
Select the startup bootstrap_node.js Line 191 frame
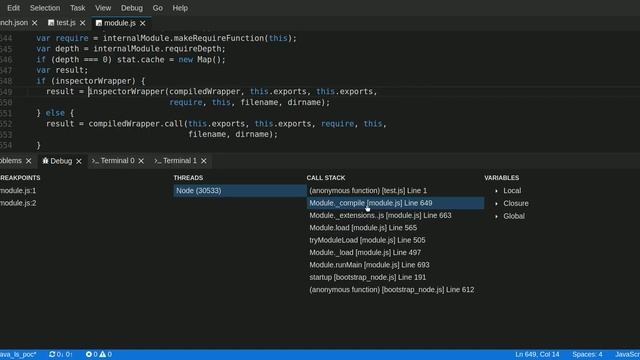point(395,277)
